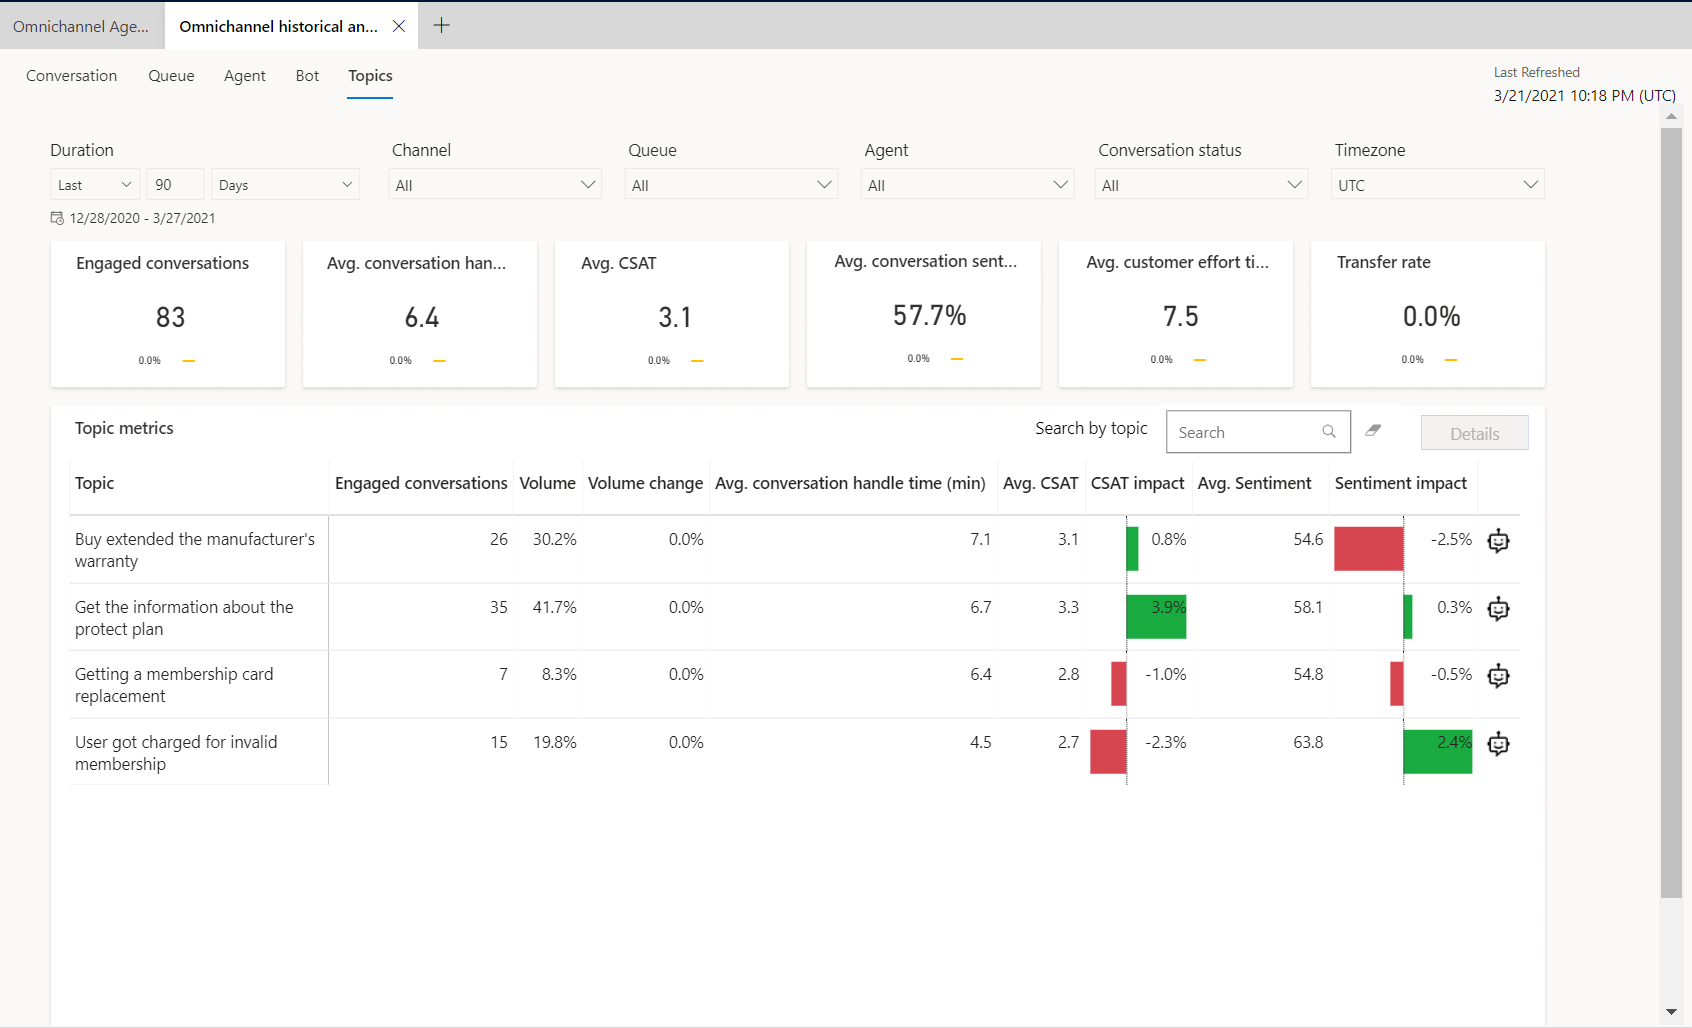This screenshot has width=1692, height=1028.
Task: Sort by CSAT impact column header
Action: point(1137,483)
